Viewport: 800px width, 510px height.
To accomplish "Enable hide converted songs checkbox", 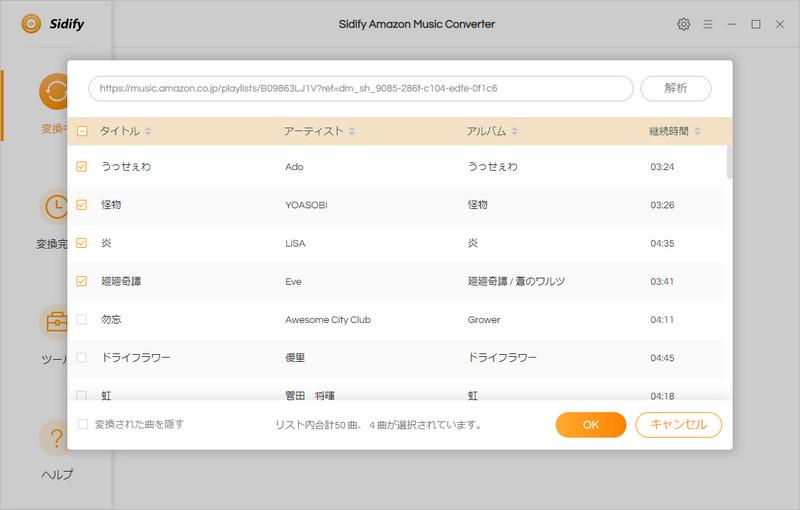I will 83,424.
